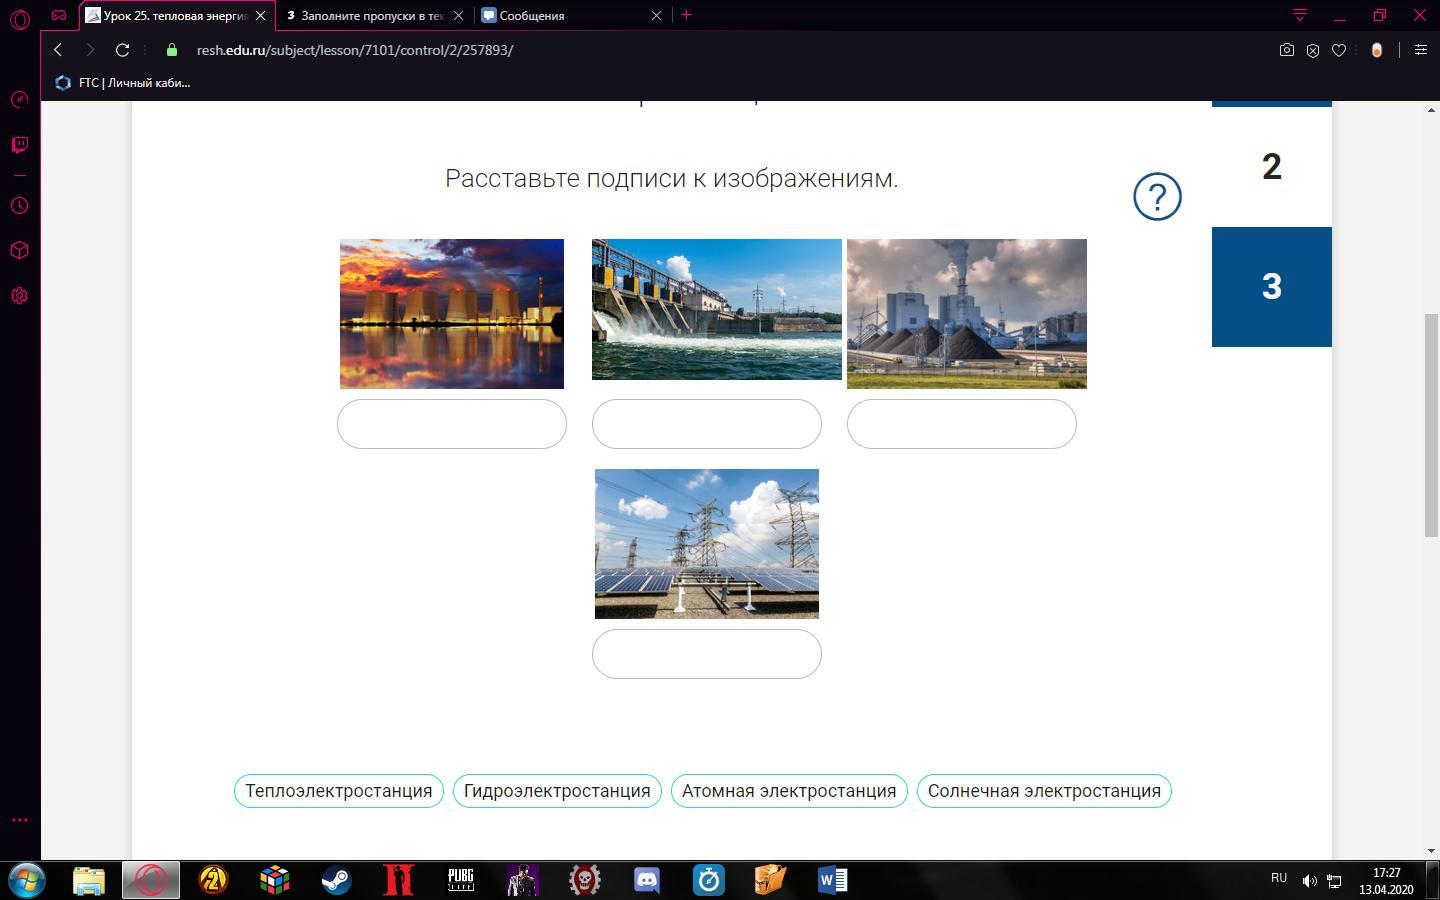
Task: Go forward to the next page
Action: coord(90,50)
